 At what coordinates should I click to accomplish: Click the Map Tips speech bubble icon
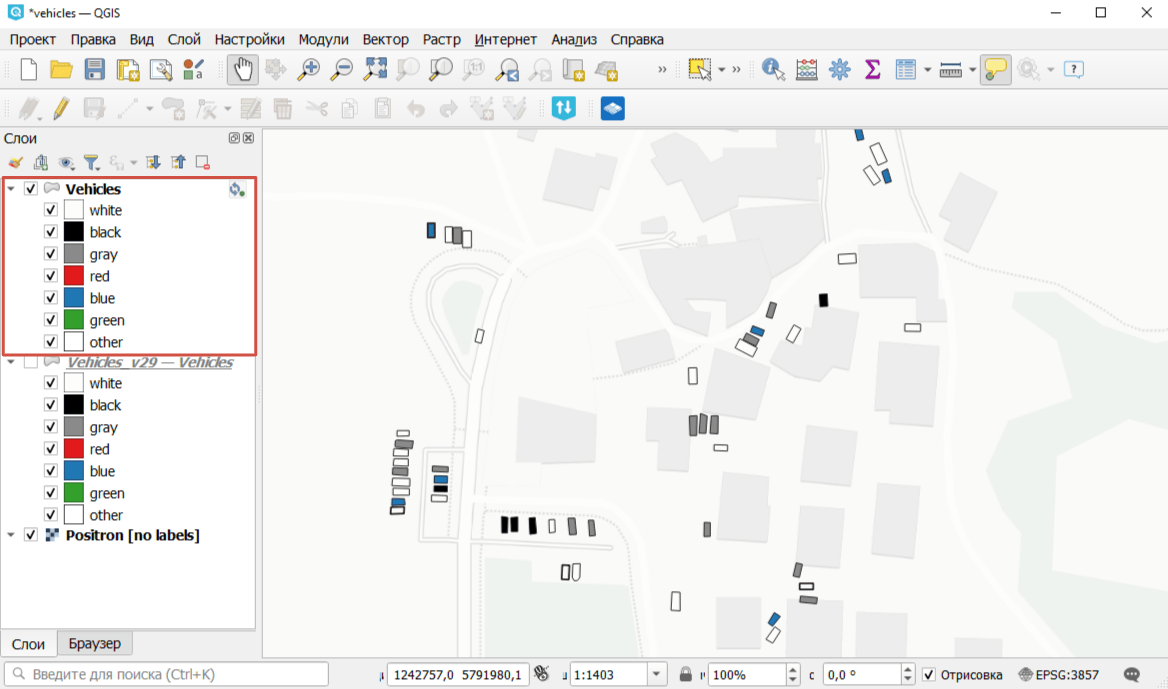[995, 69]
